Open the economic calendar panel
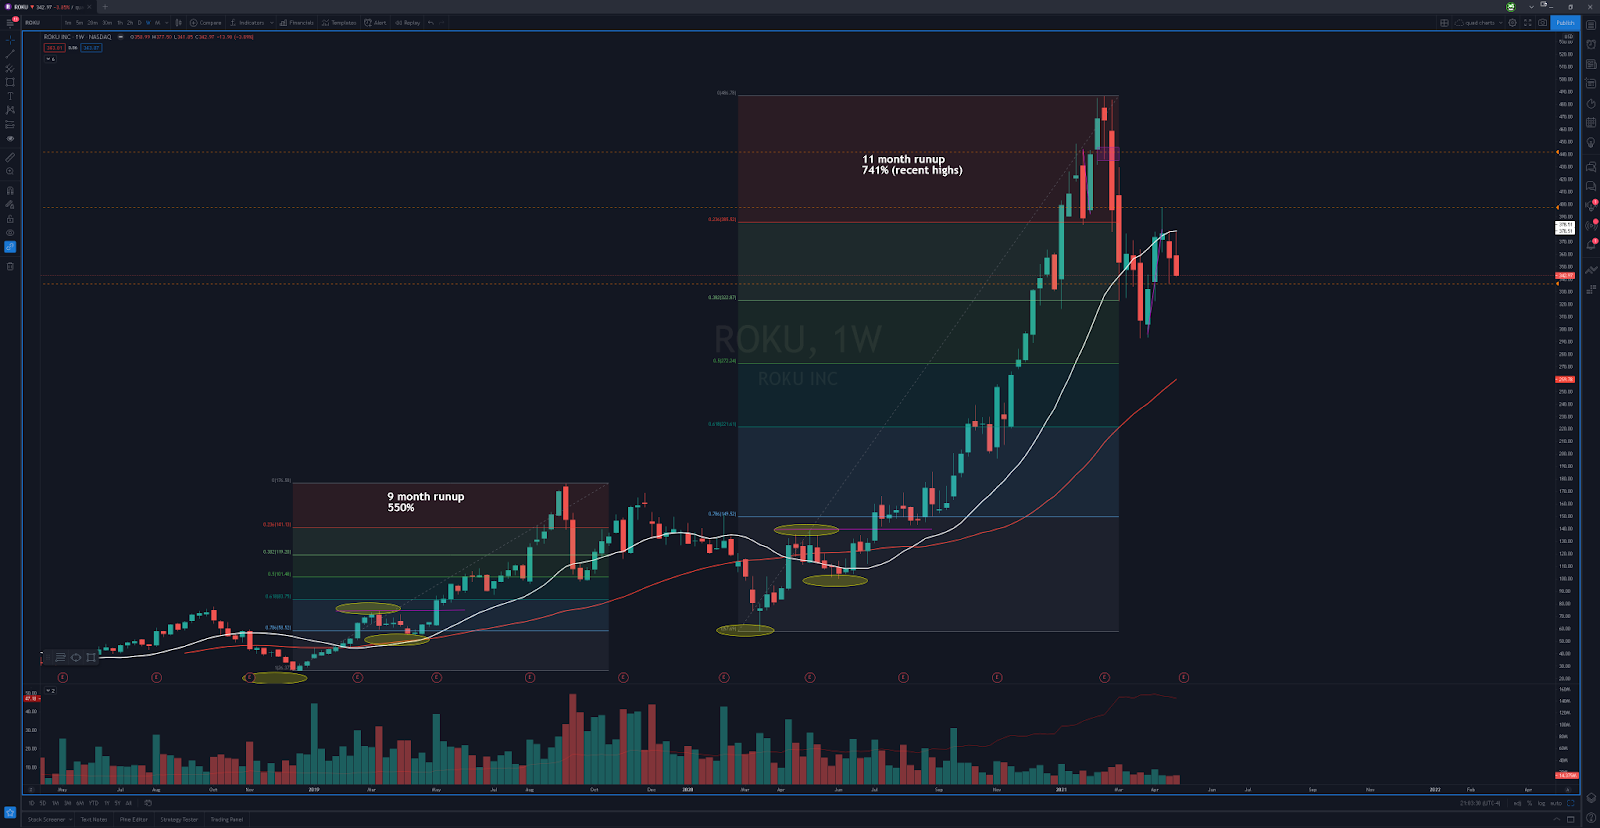The height and width of the screenshot is (828, 1600). click(x=1591, y=122)
